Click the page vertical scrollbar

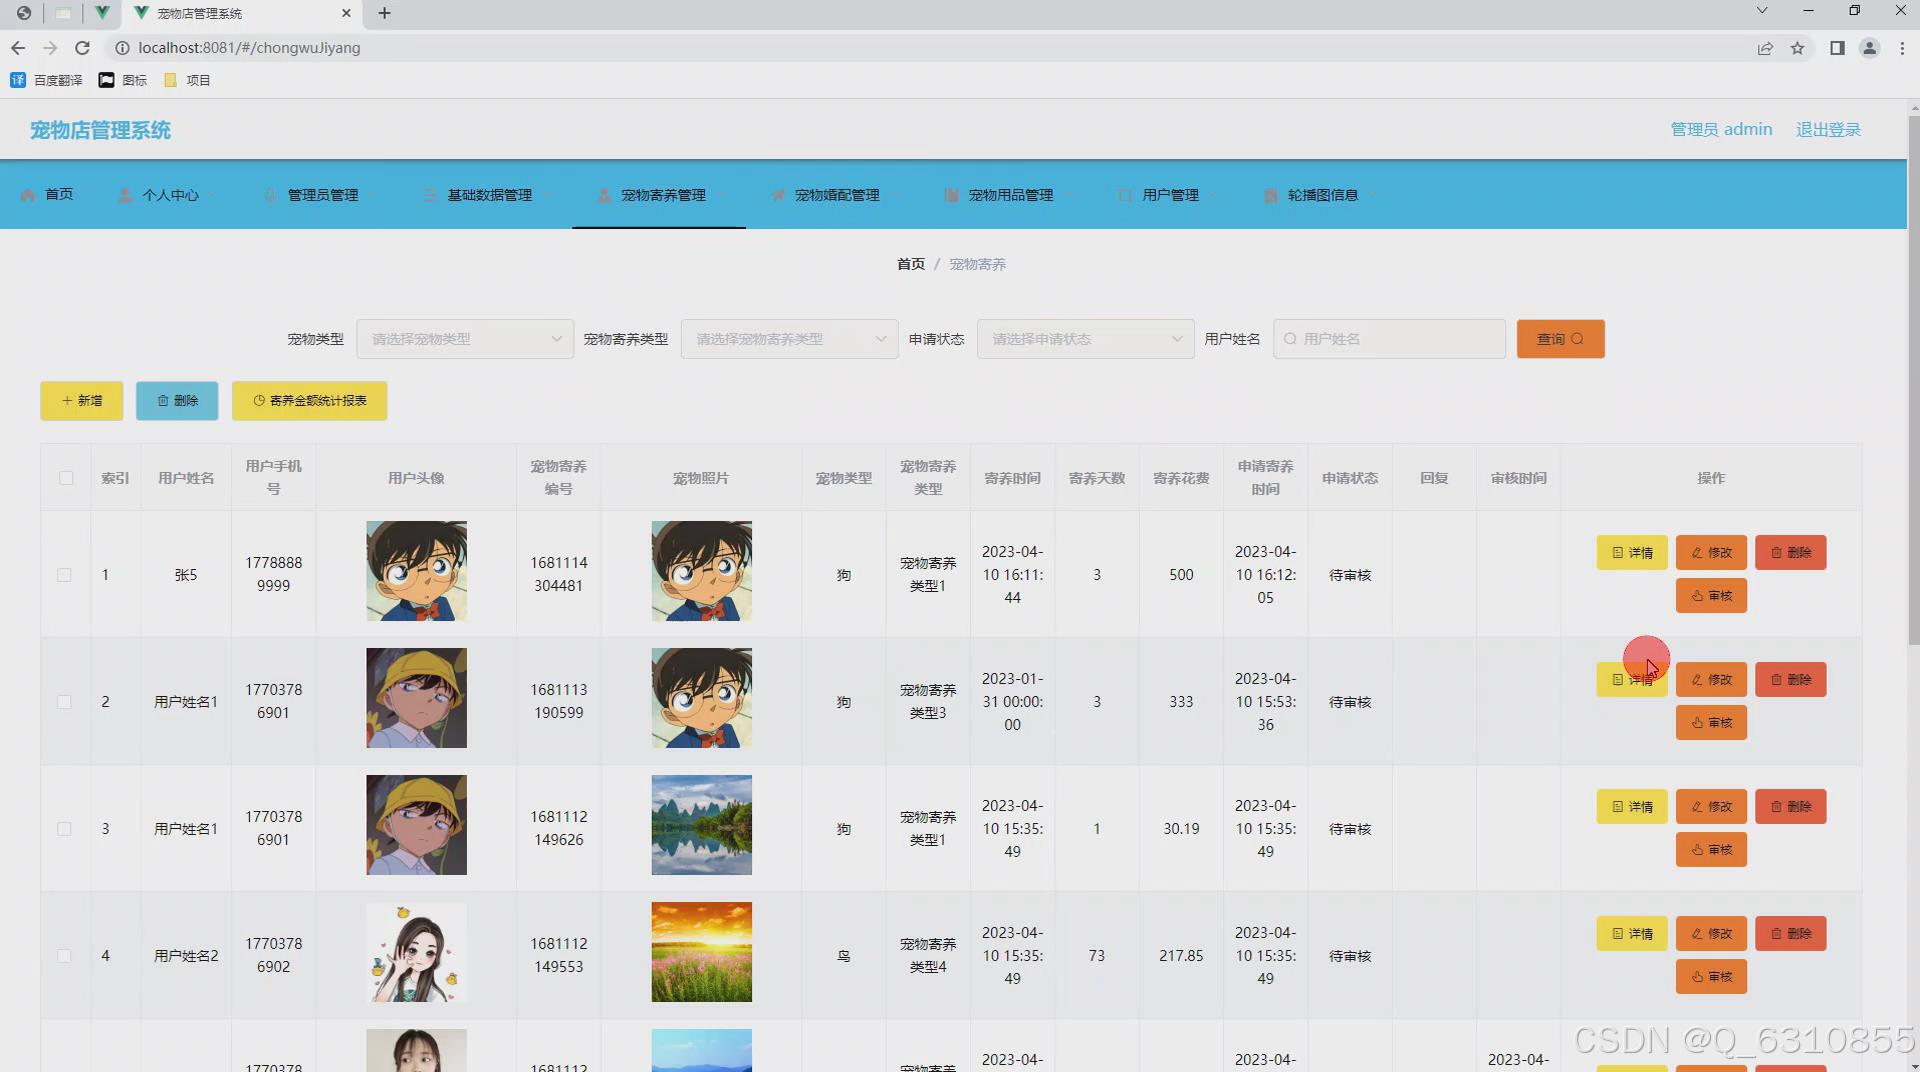tap(1913, 380)
